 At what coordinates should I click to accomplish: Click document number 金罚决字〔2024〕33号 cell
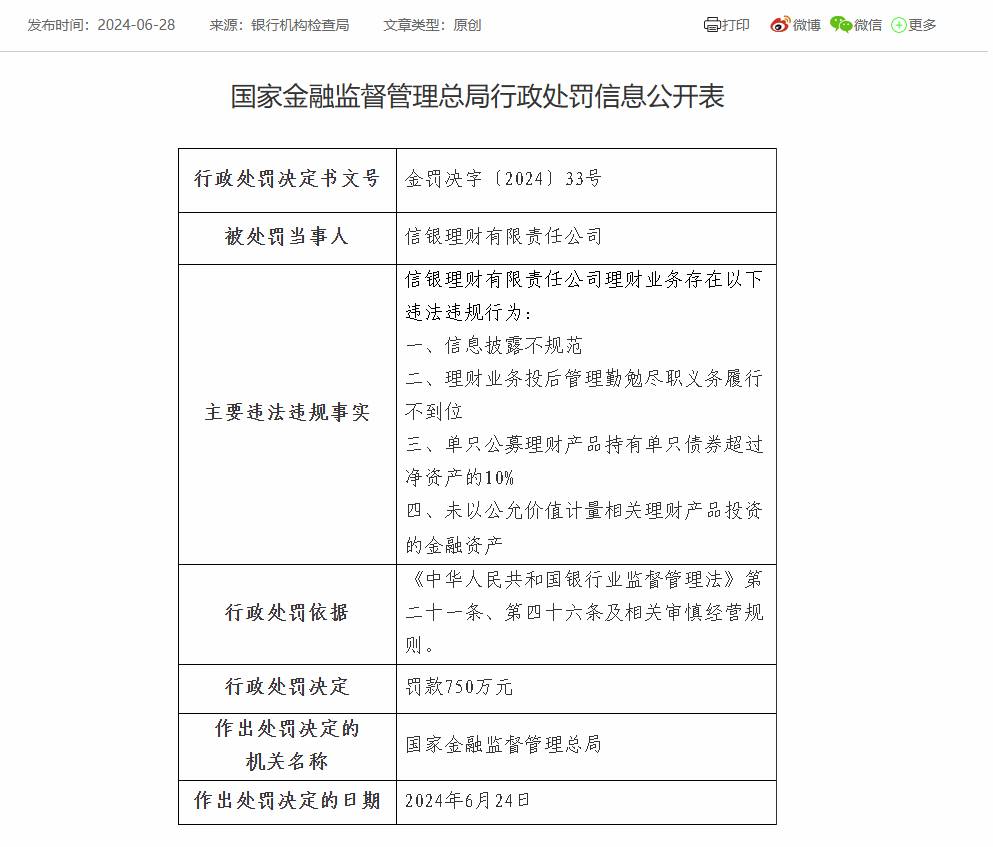click(503, 179)
